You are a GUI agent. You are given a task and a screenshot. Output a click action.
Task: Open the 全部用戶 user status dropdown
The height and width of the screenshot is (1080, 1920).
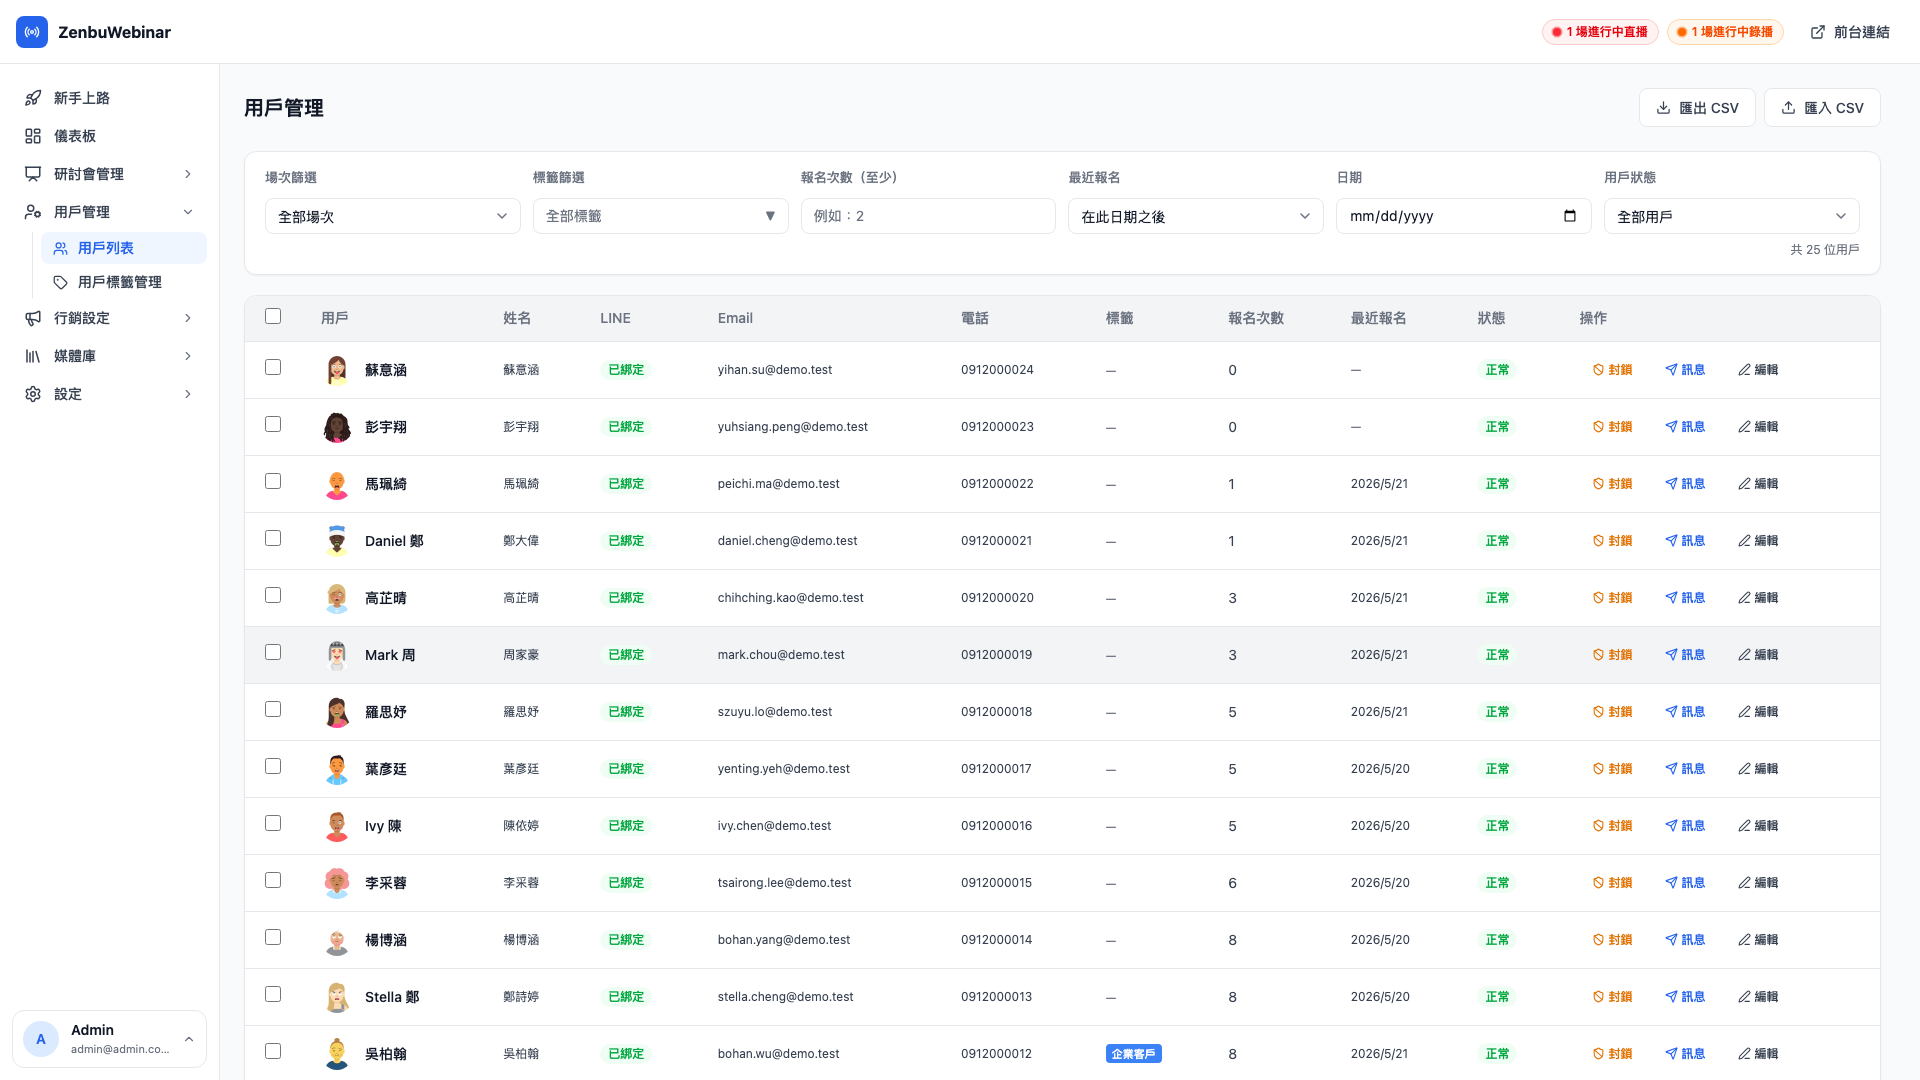click(1731, 216)
